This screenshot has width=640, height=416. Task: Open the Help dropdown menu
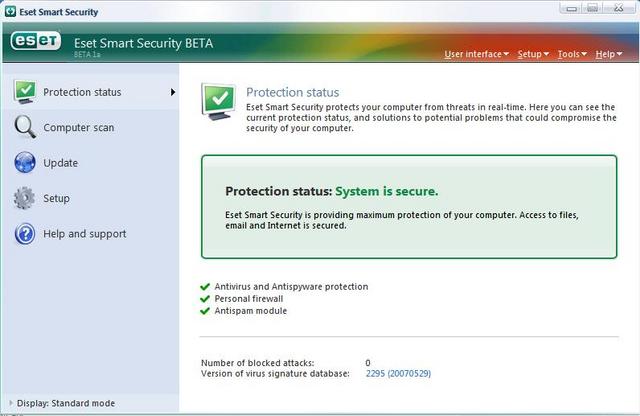click(x=609, y=54)
